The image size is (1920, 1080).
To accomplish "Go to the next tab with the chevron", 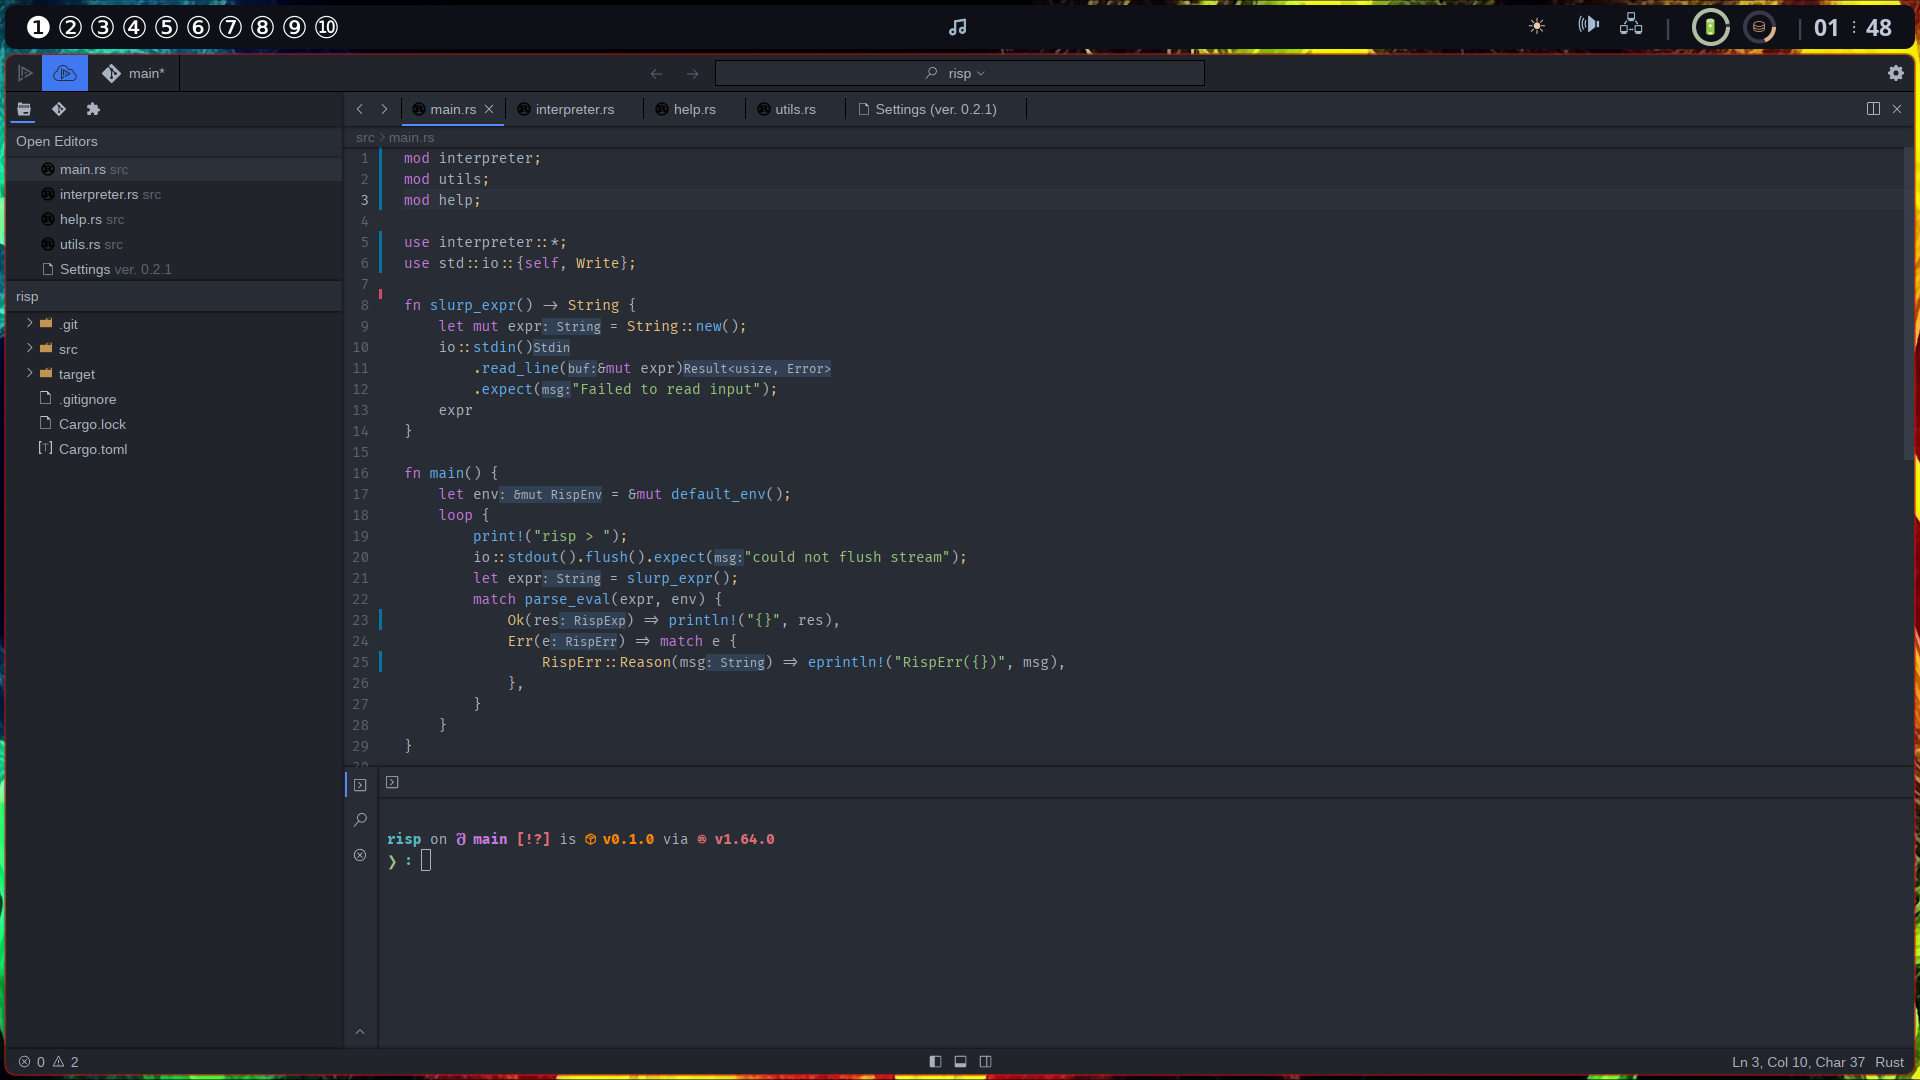I will coord(384,109).
